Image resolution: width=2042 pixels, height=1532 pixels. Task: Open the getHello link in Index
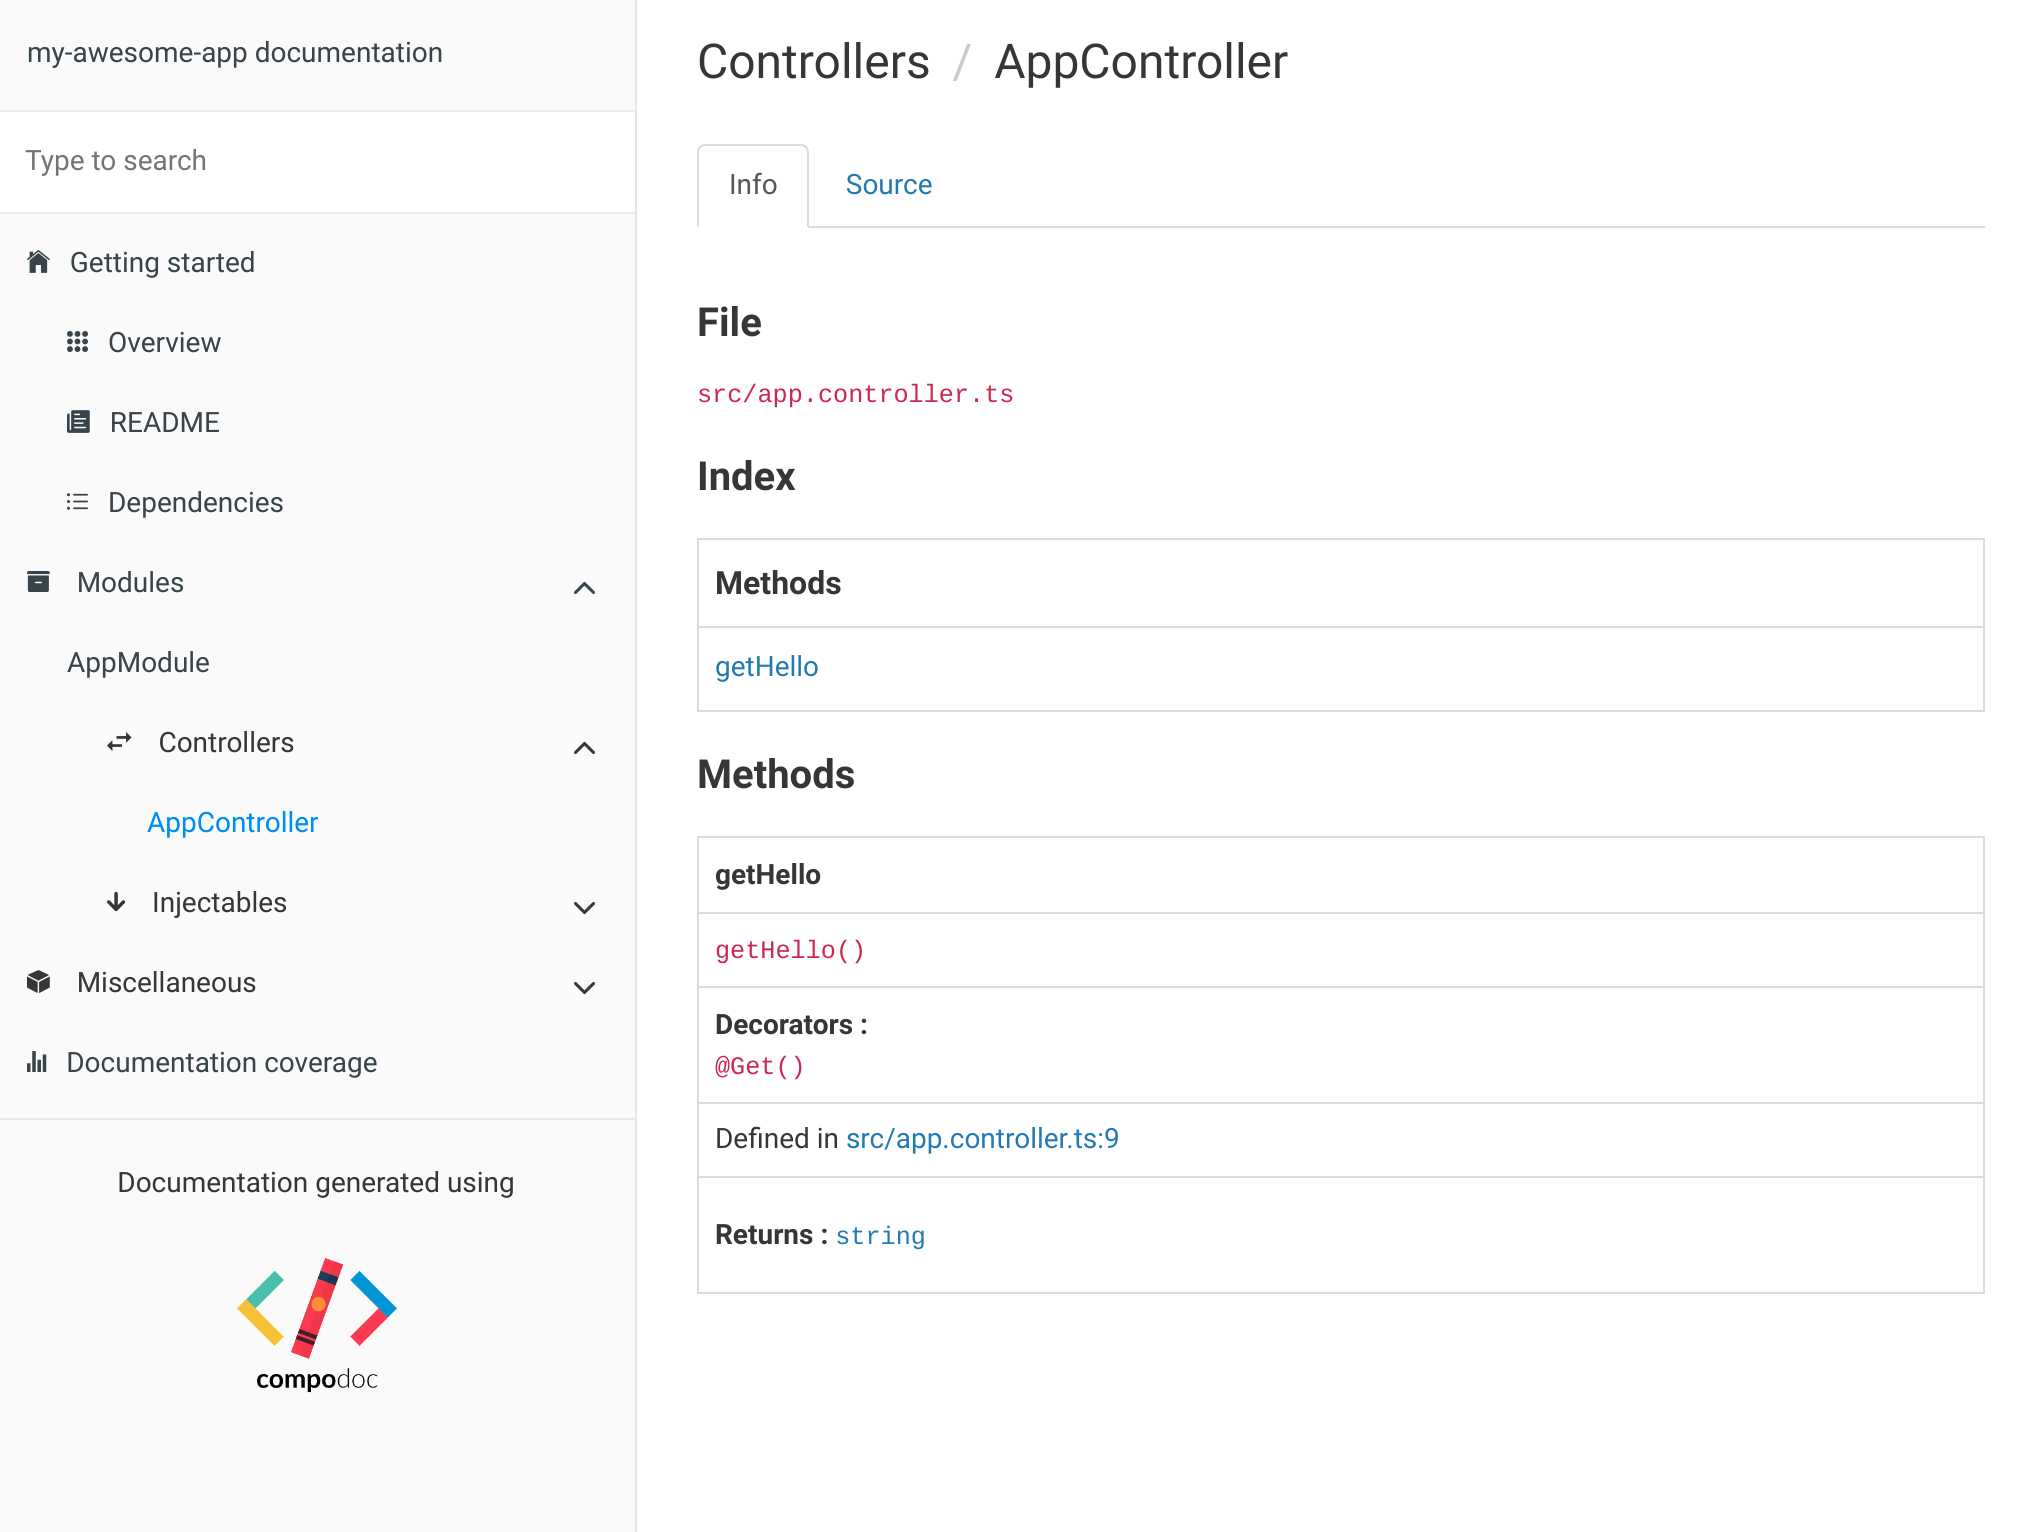(766, 667)
